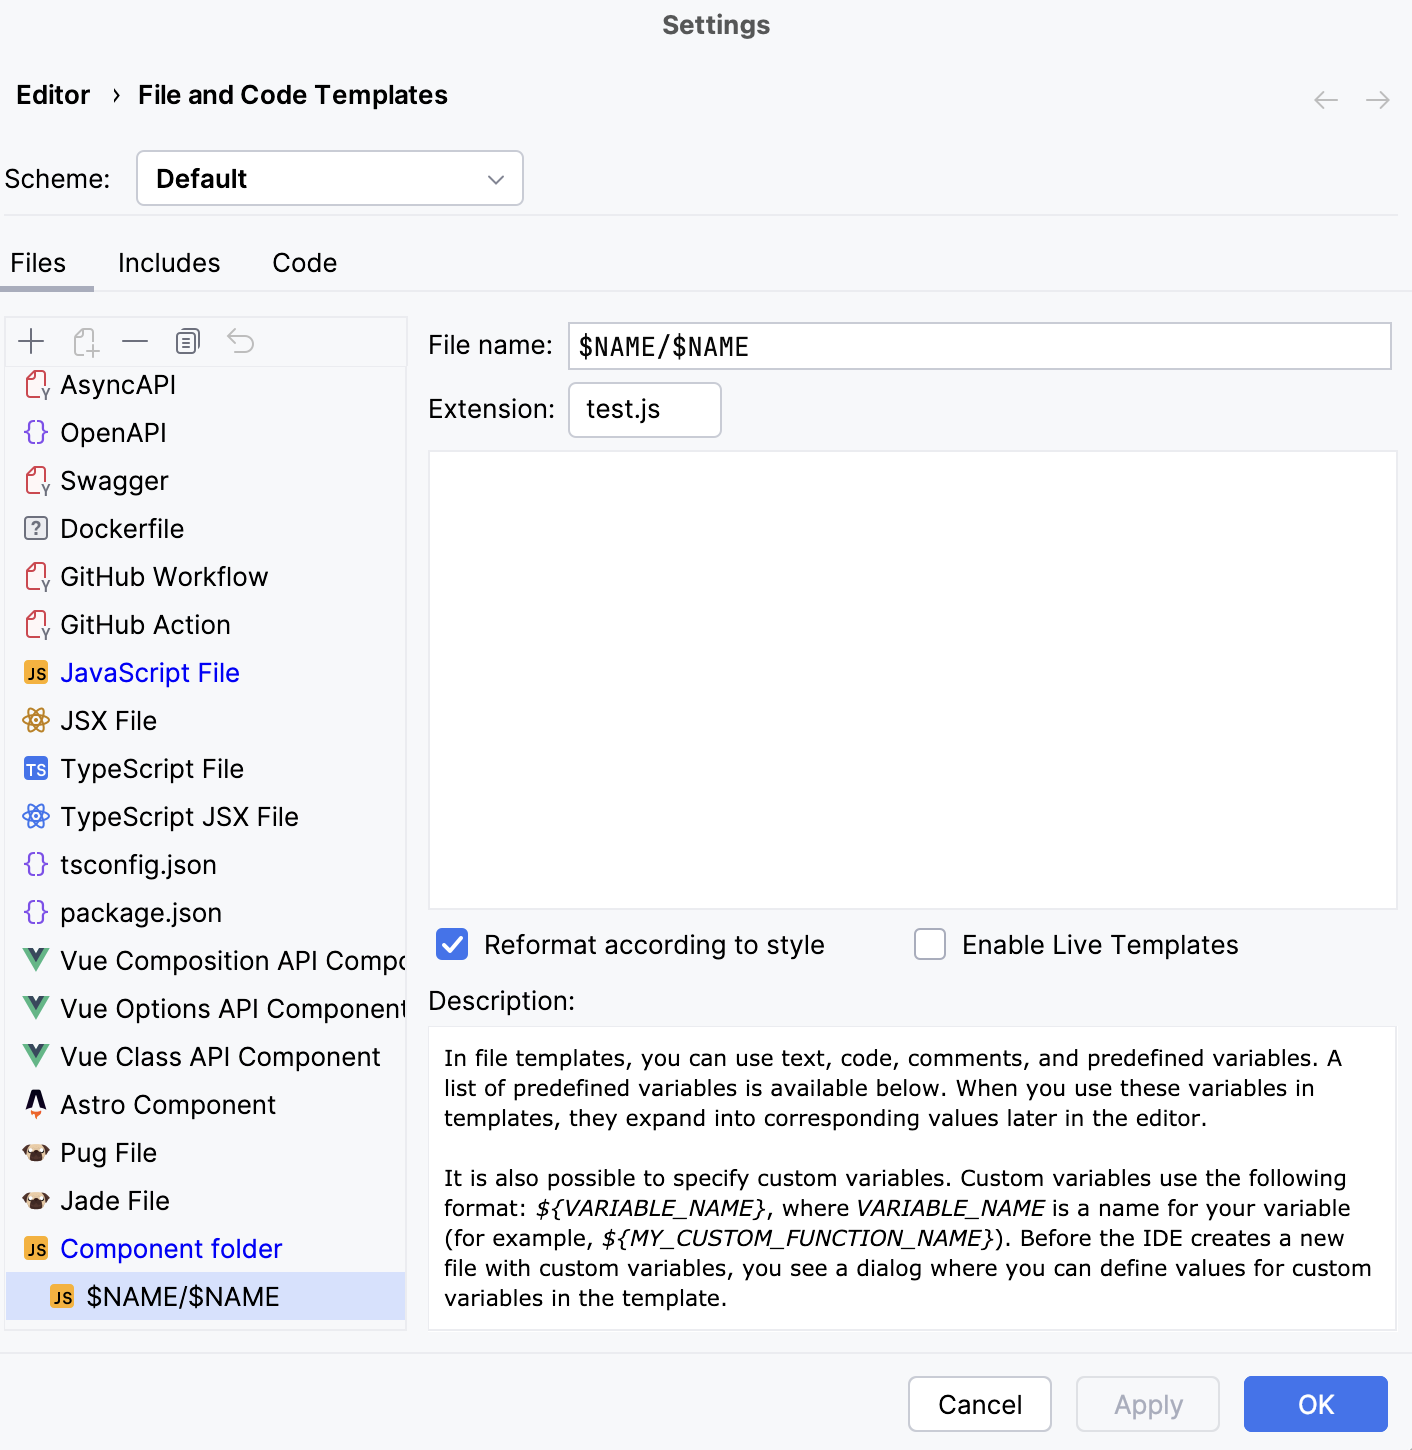Image resolution: width=1412 pixels, height=1450 pixels.
Task: Click inside the Extension field
Action: coord(644,409)
